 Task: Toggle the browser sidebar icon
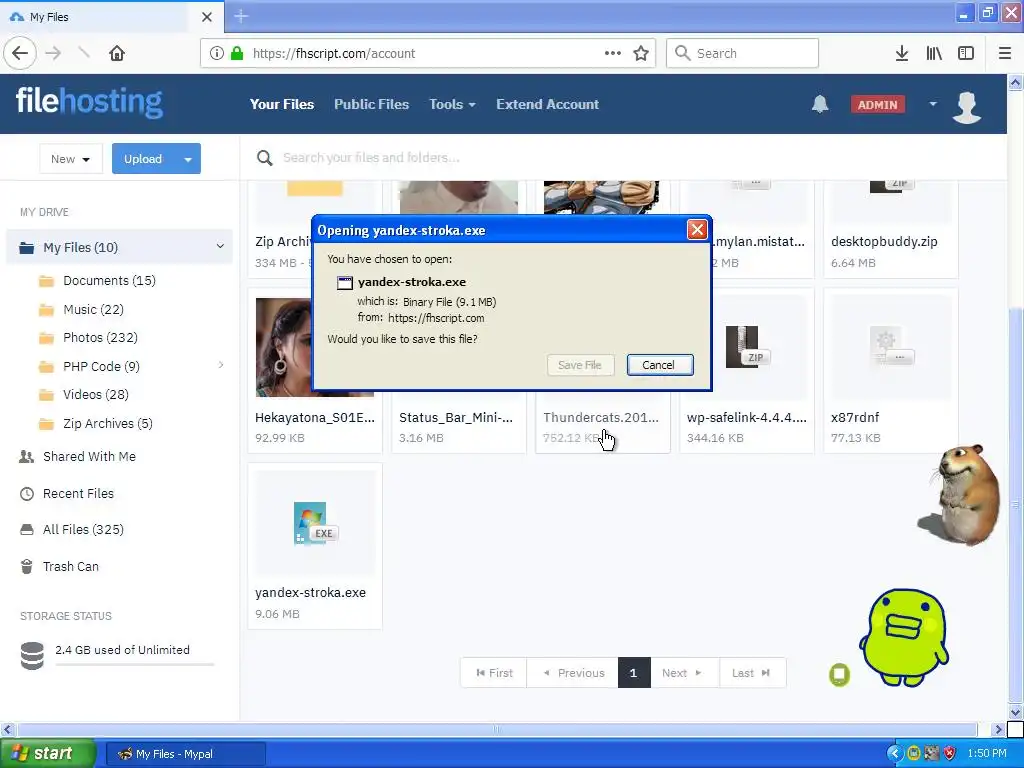[966, 53]
